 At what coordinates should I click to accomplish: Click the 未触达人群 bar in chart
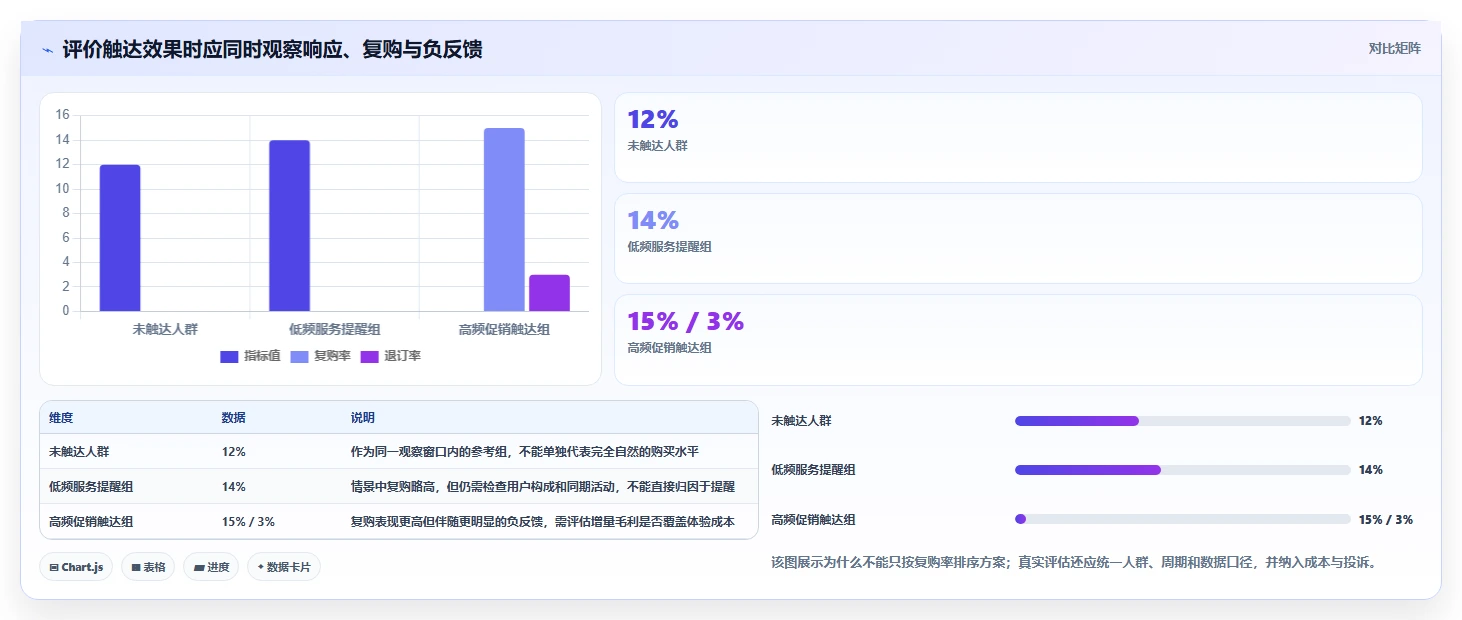[x=120, y=238]
